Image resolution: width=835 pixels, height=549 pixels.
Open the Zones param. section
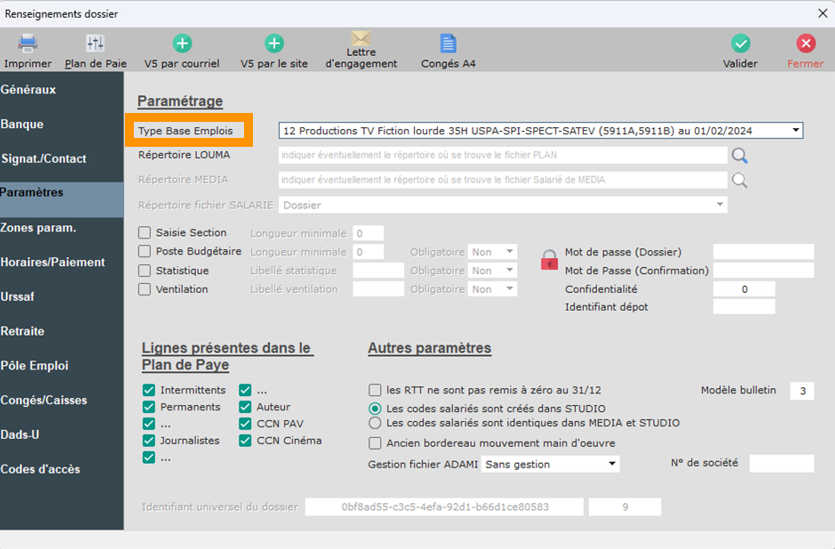tap(62, 228)
